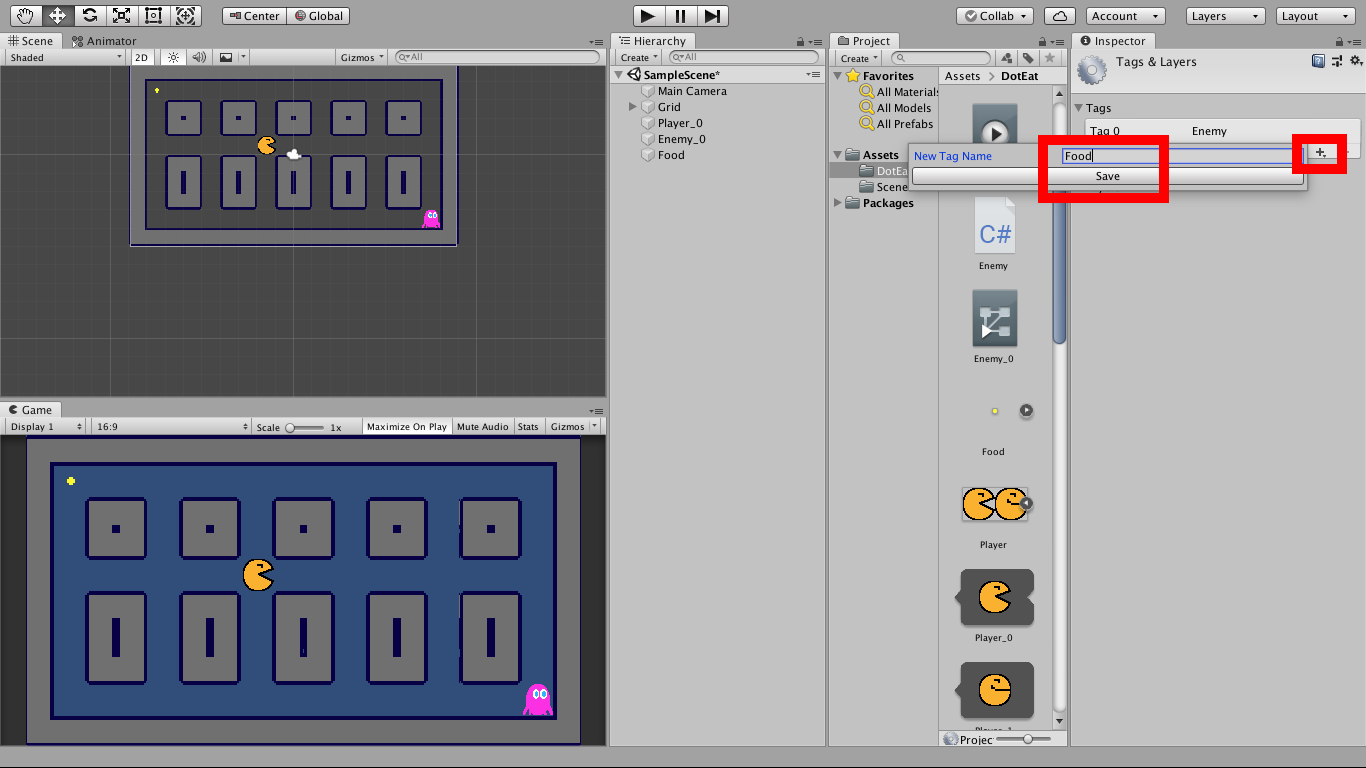Toggle pivot mode Center button
Screen dimensions: 1366x768
(254, 16)
